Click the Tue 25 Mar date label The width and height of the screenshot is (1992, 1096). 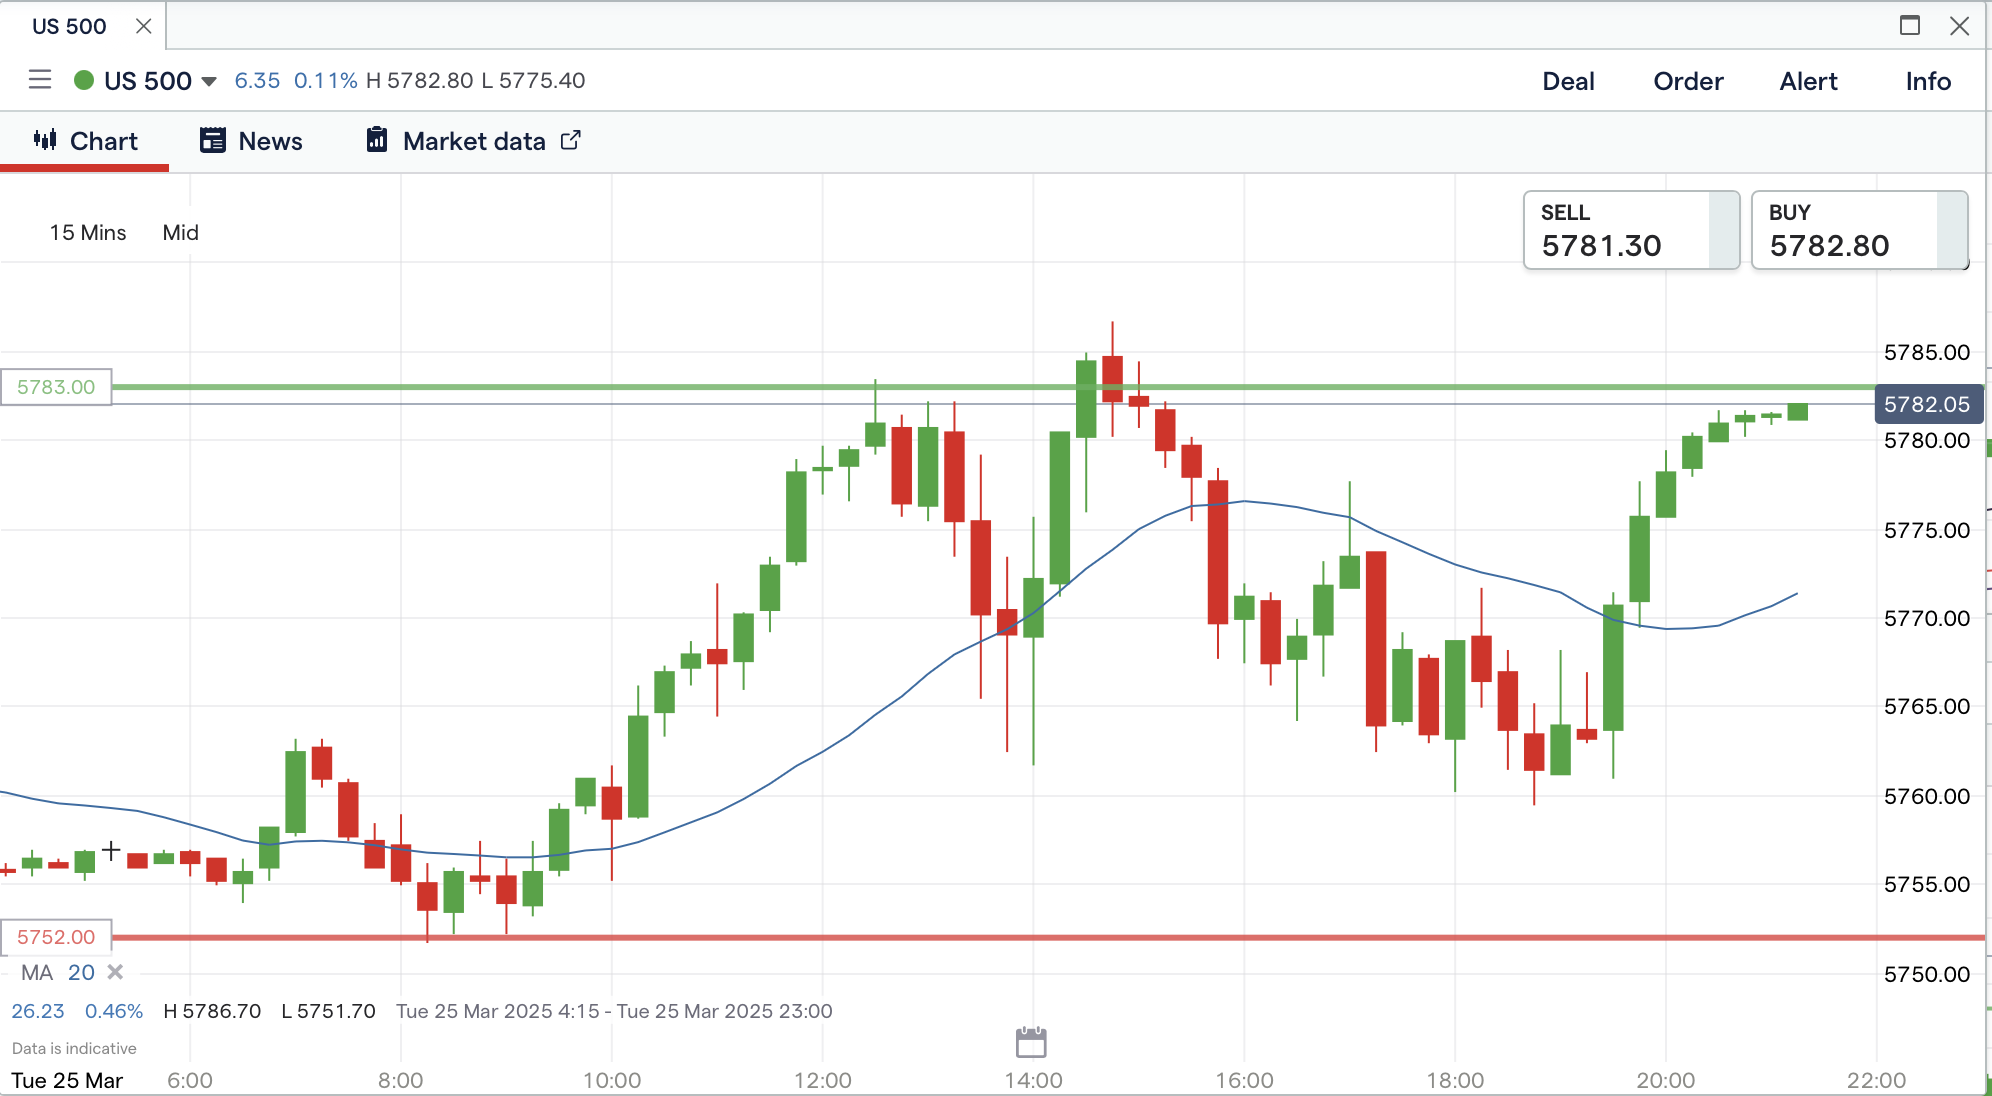pos(67,1080)
